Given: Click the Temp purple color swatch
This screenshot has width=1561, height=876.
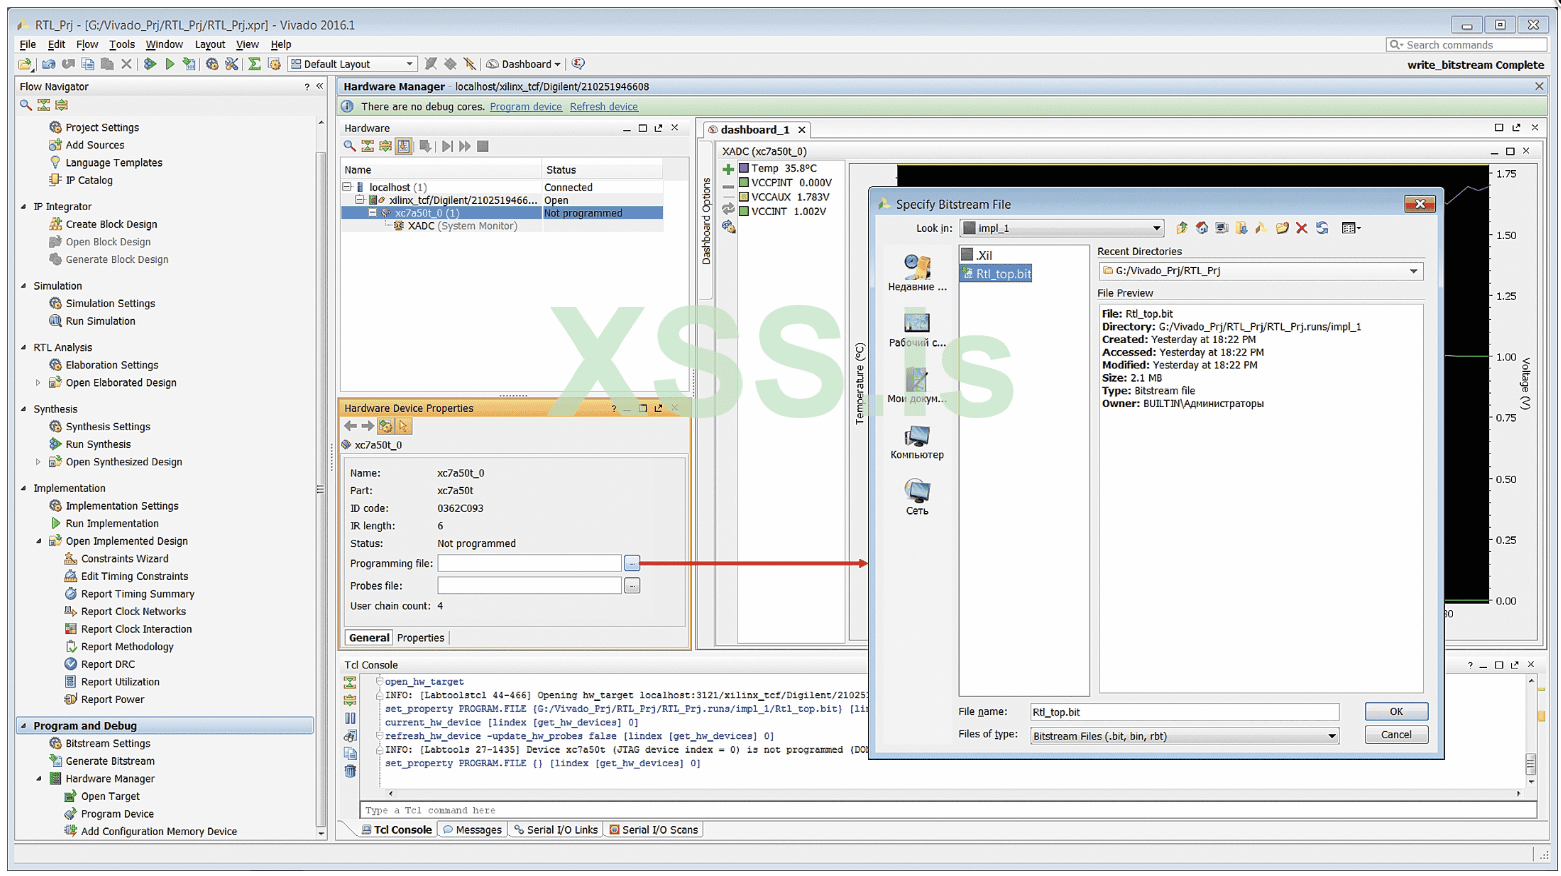Looking at the screenshot, I should click(x=744, y=168).
